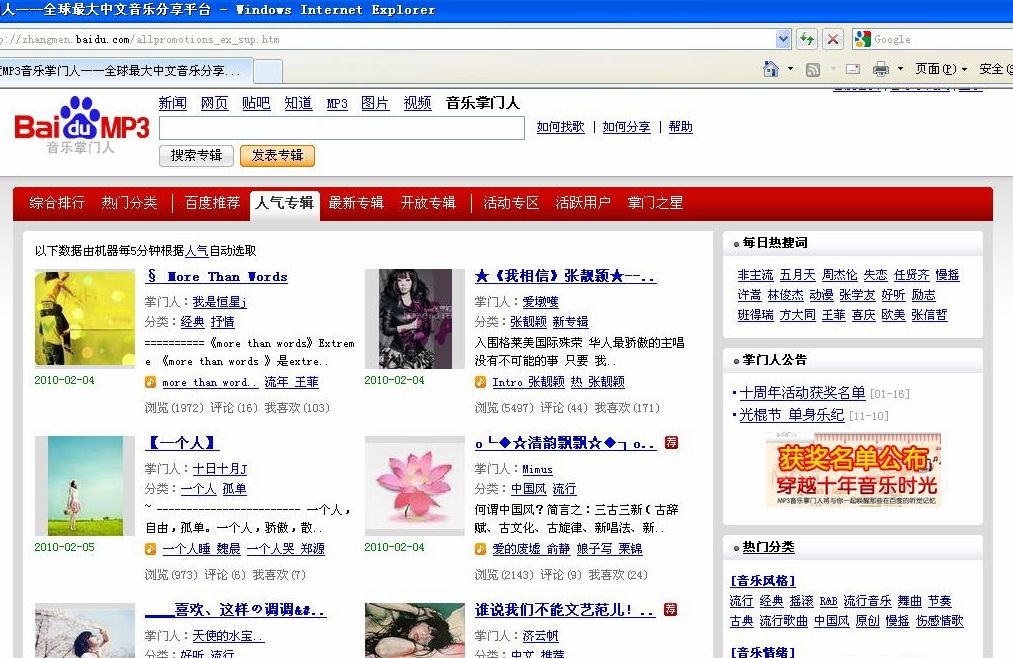Open the MP3 navigation link
The height and width of the screenshot is (658, 1013).
[337, 104]
